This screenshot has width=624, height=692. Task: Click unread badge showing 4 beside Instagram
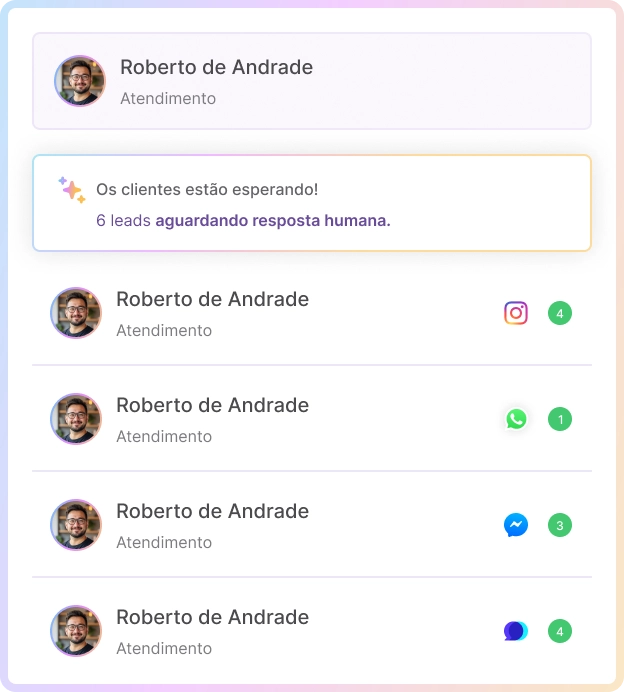click(560, 313)
